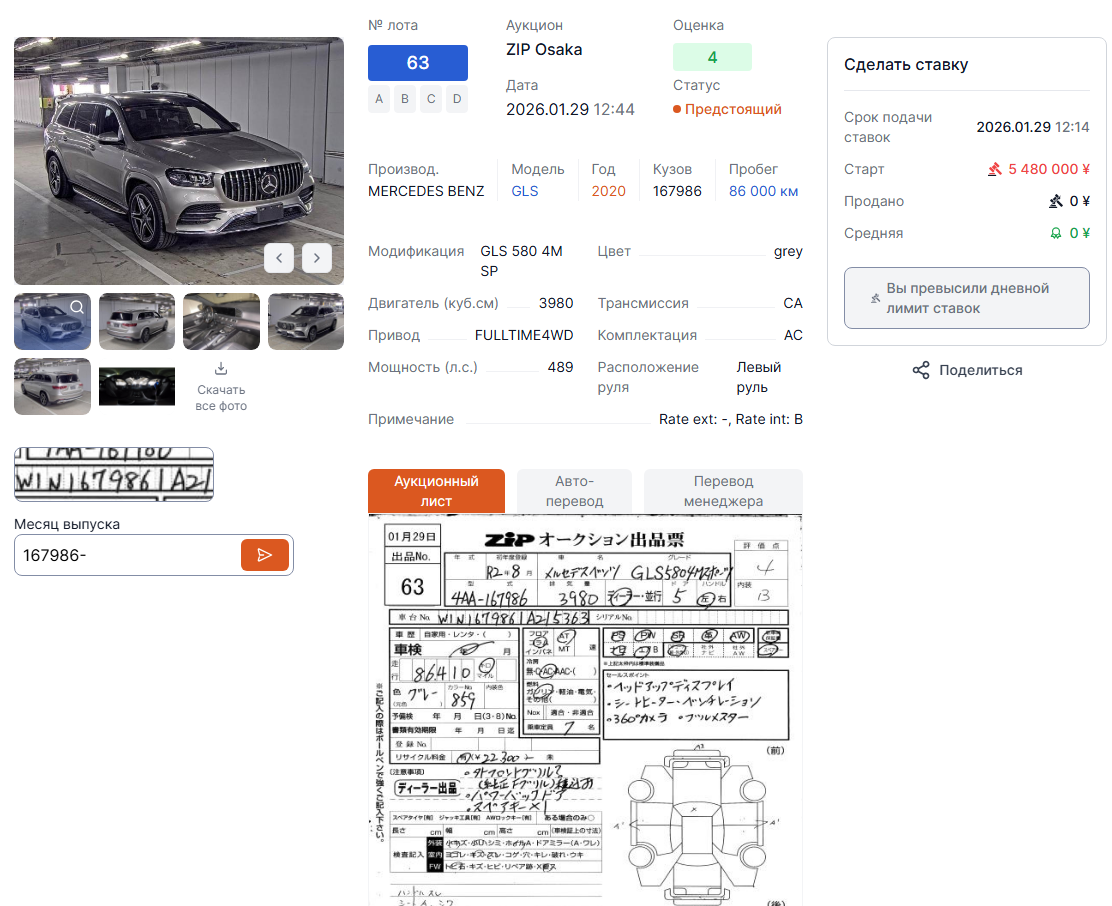The image size is (1112, 906).
Task: Click the daily bid limit exceeded button
Action: (966, 298)
